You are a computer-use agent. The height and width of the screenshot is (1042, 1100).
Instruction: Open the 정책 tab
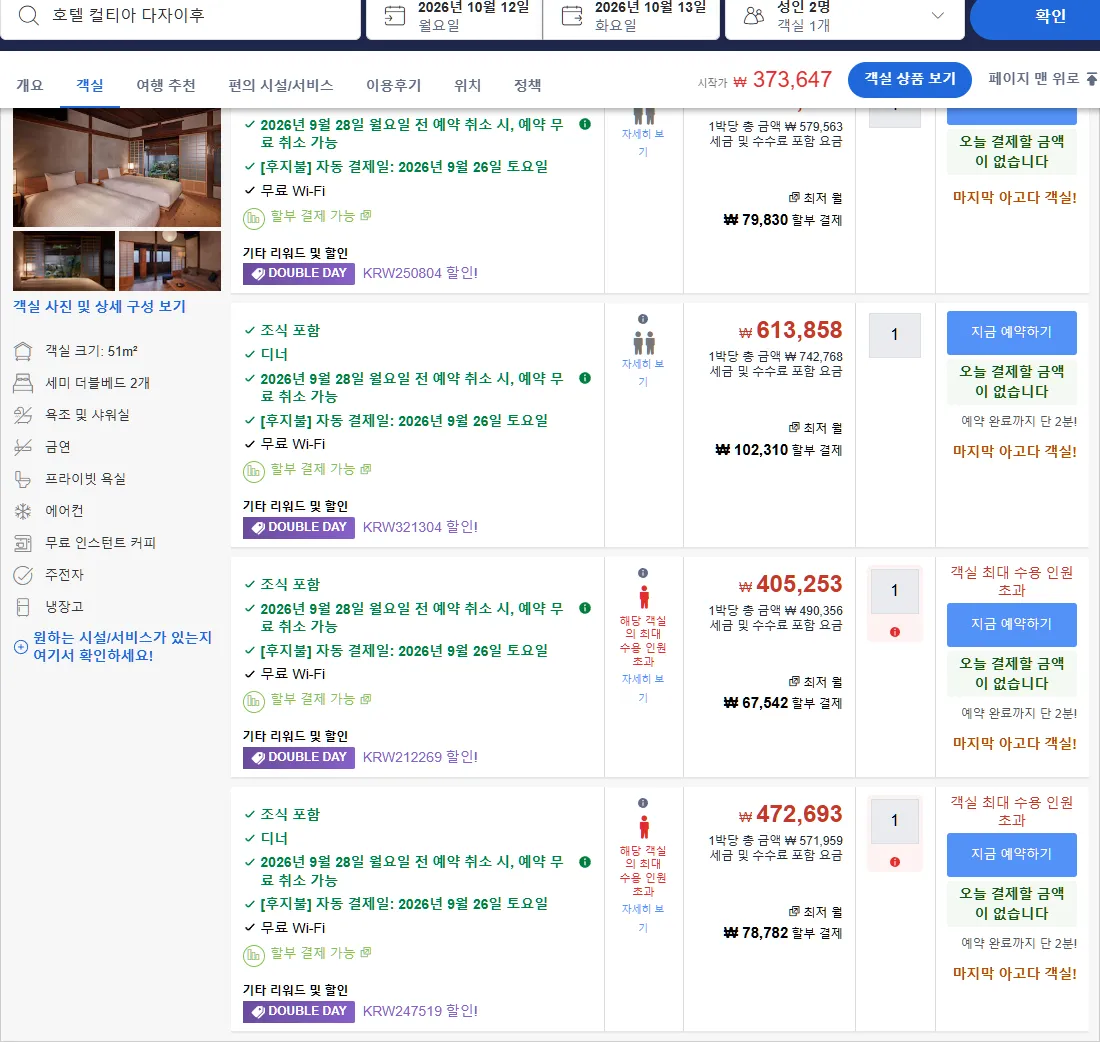click(528, 85)
